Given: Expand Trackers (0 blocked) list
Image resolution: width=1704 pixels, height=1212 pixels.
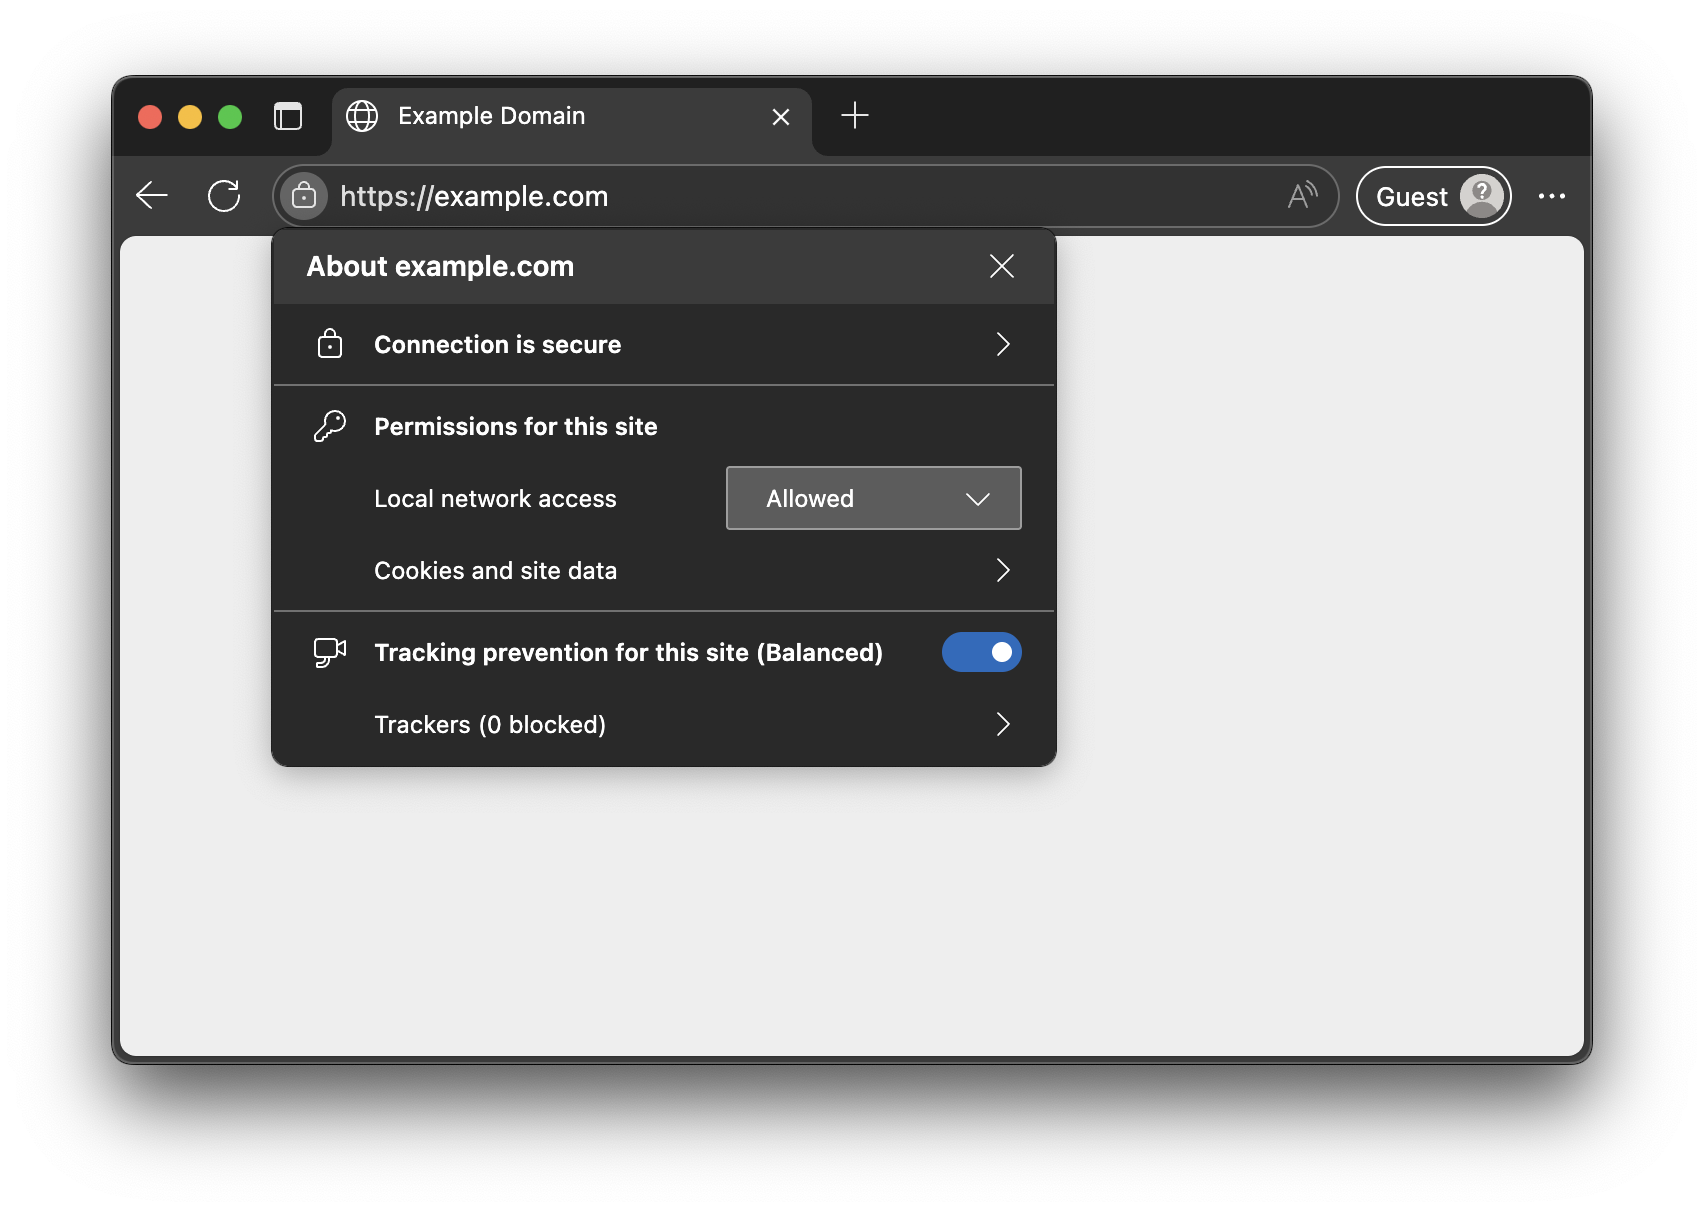Looking at the screenshot, I should point(1002,724).
